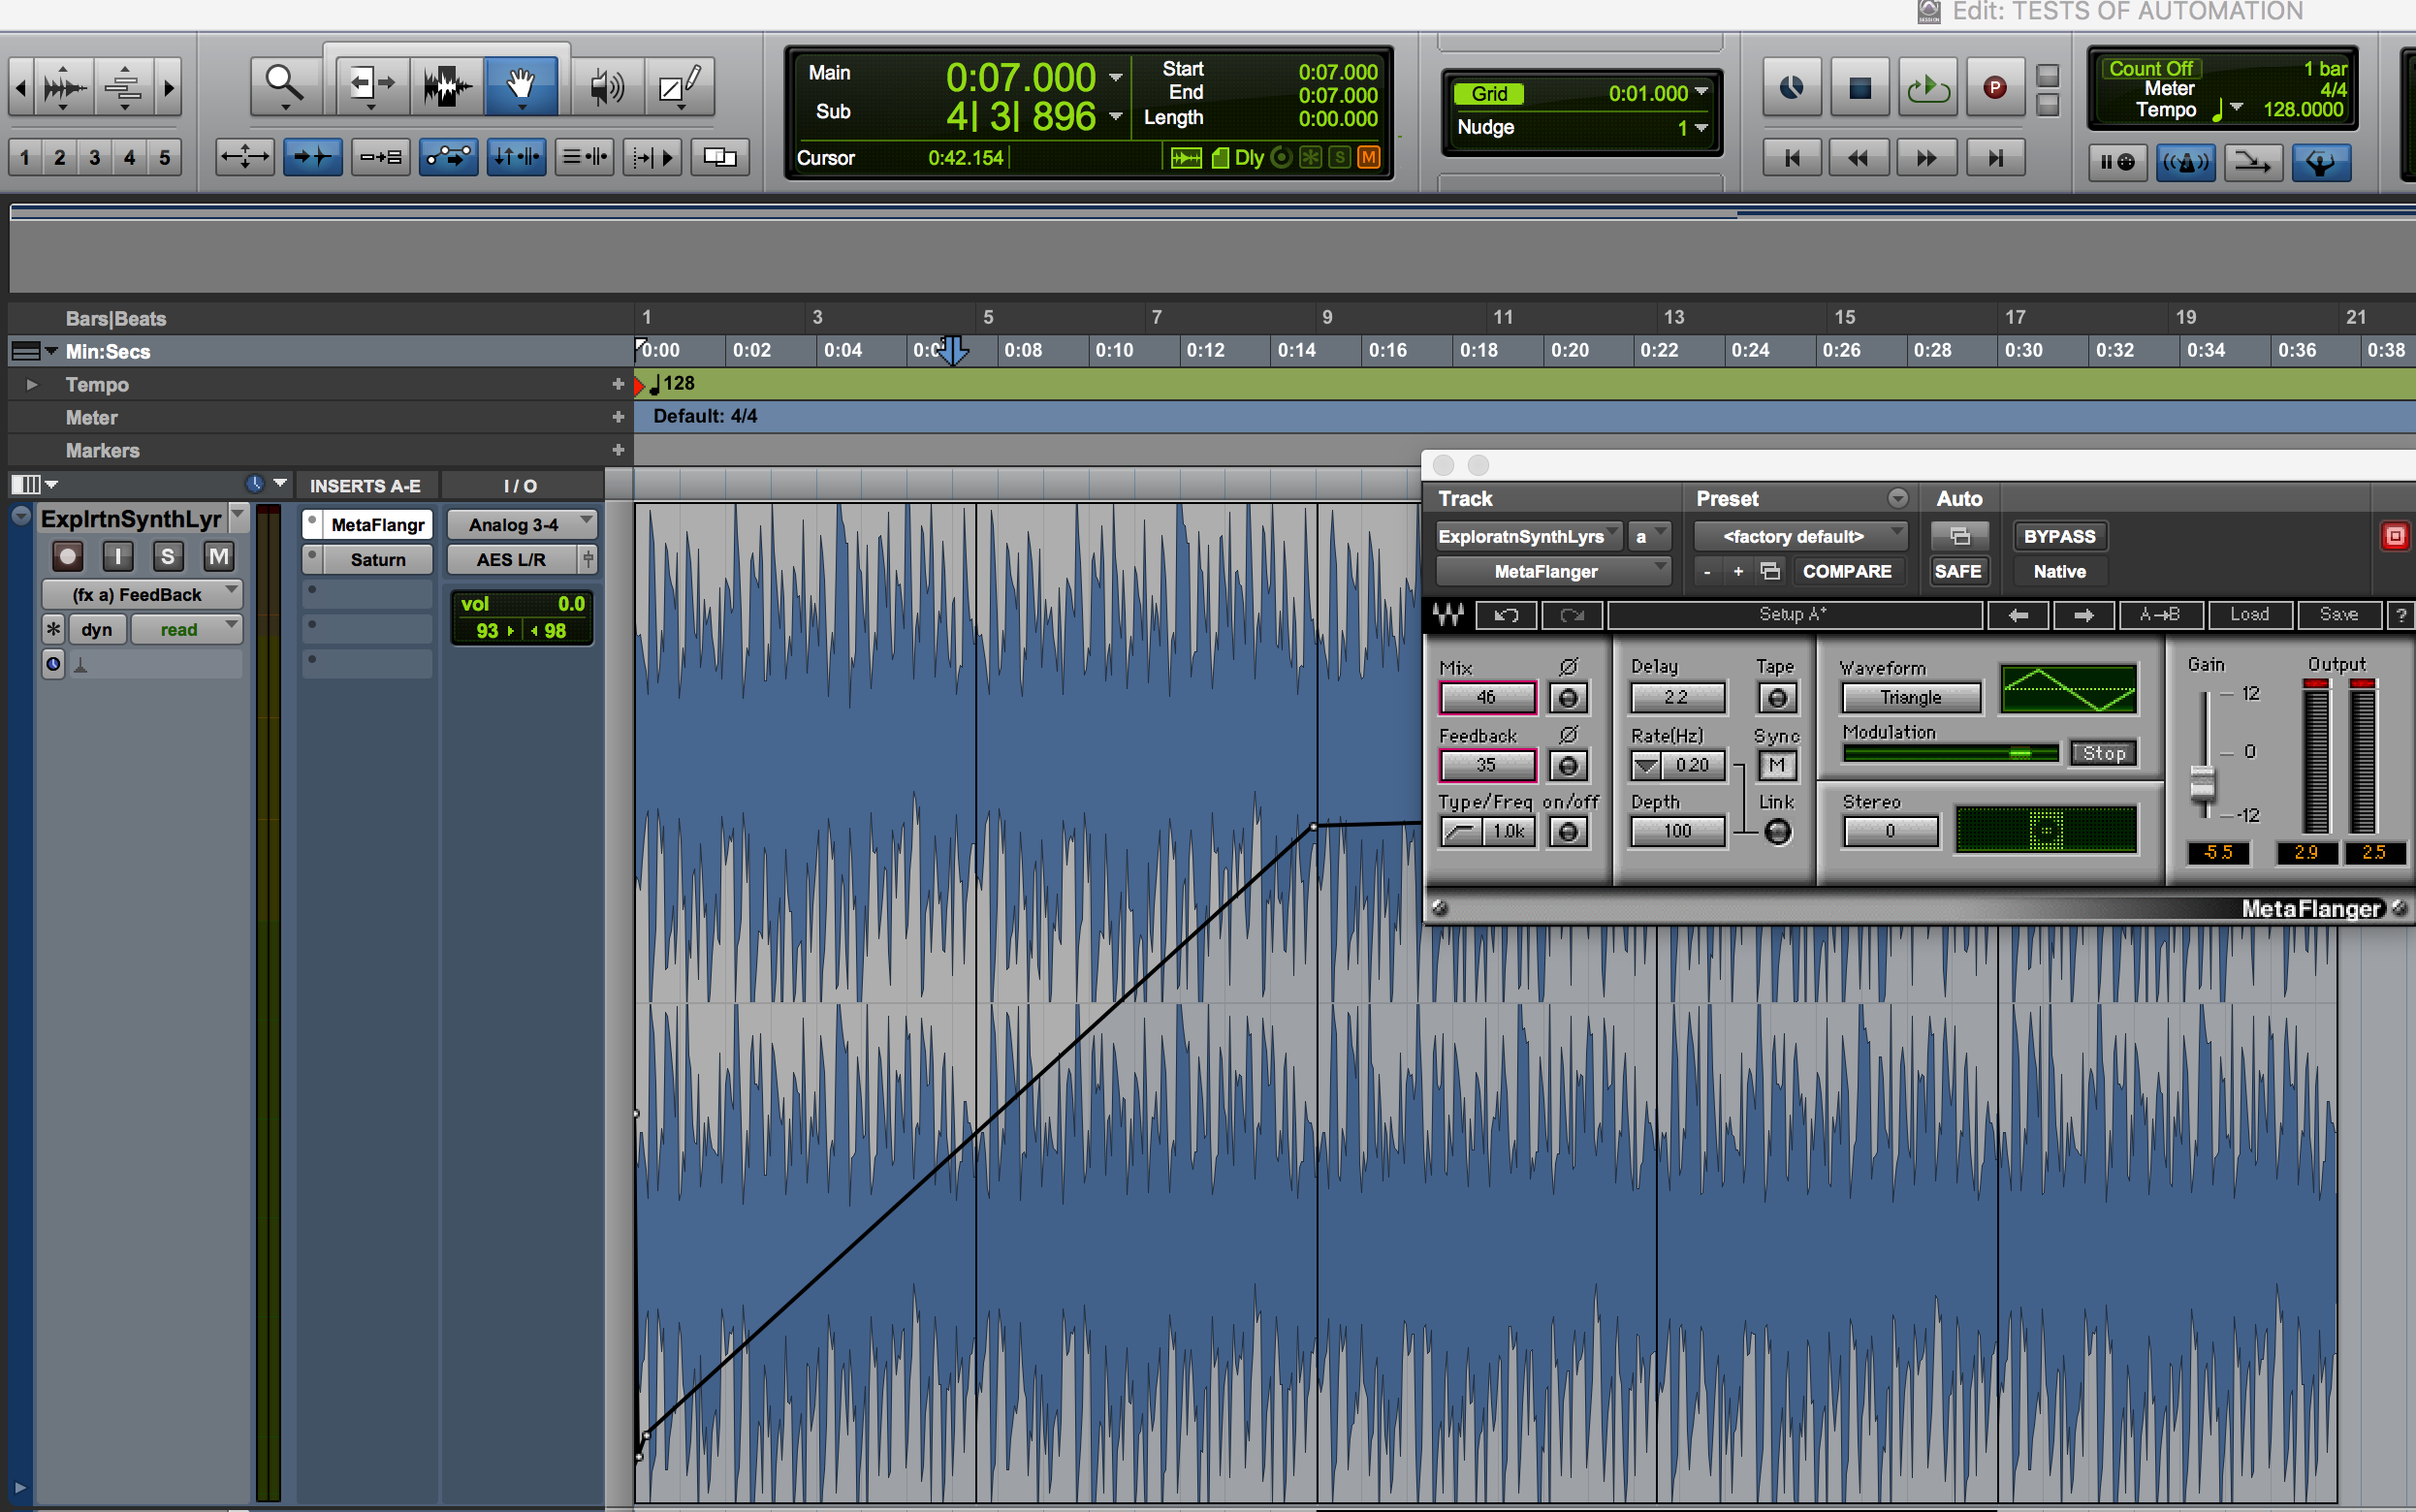Click SAFE automation button

tap(1957, 571)
